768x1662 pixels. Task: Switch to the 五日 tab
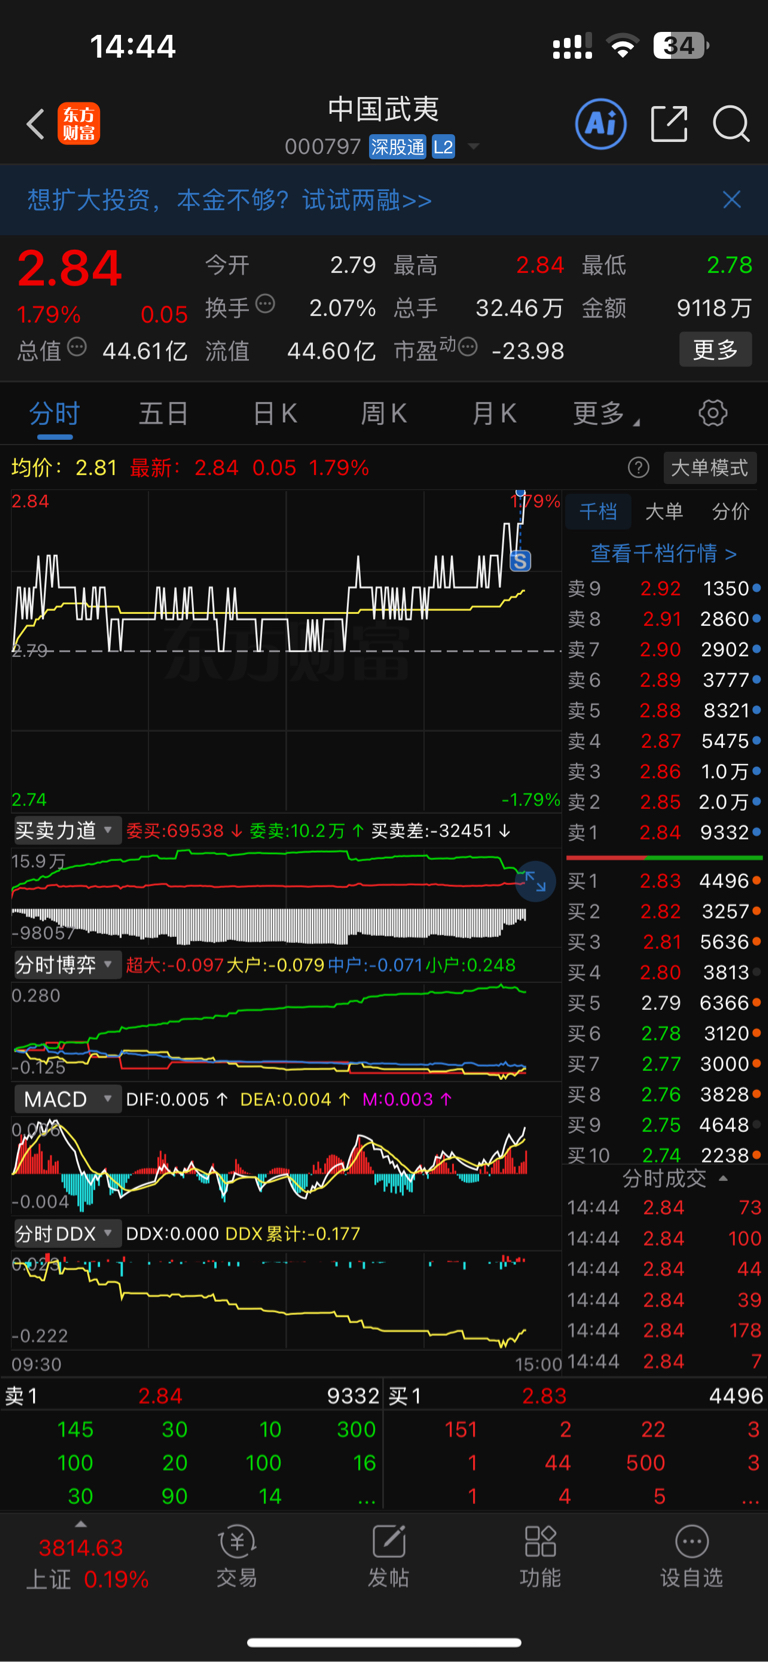point(163,414)
